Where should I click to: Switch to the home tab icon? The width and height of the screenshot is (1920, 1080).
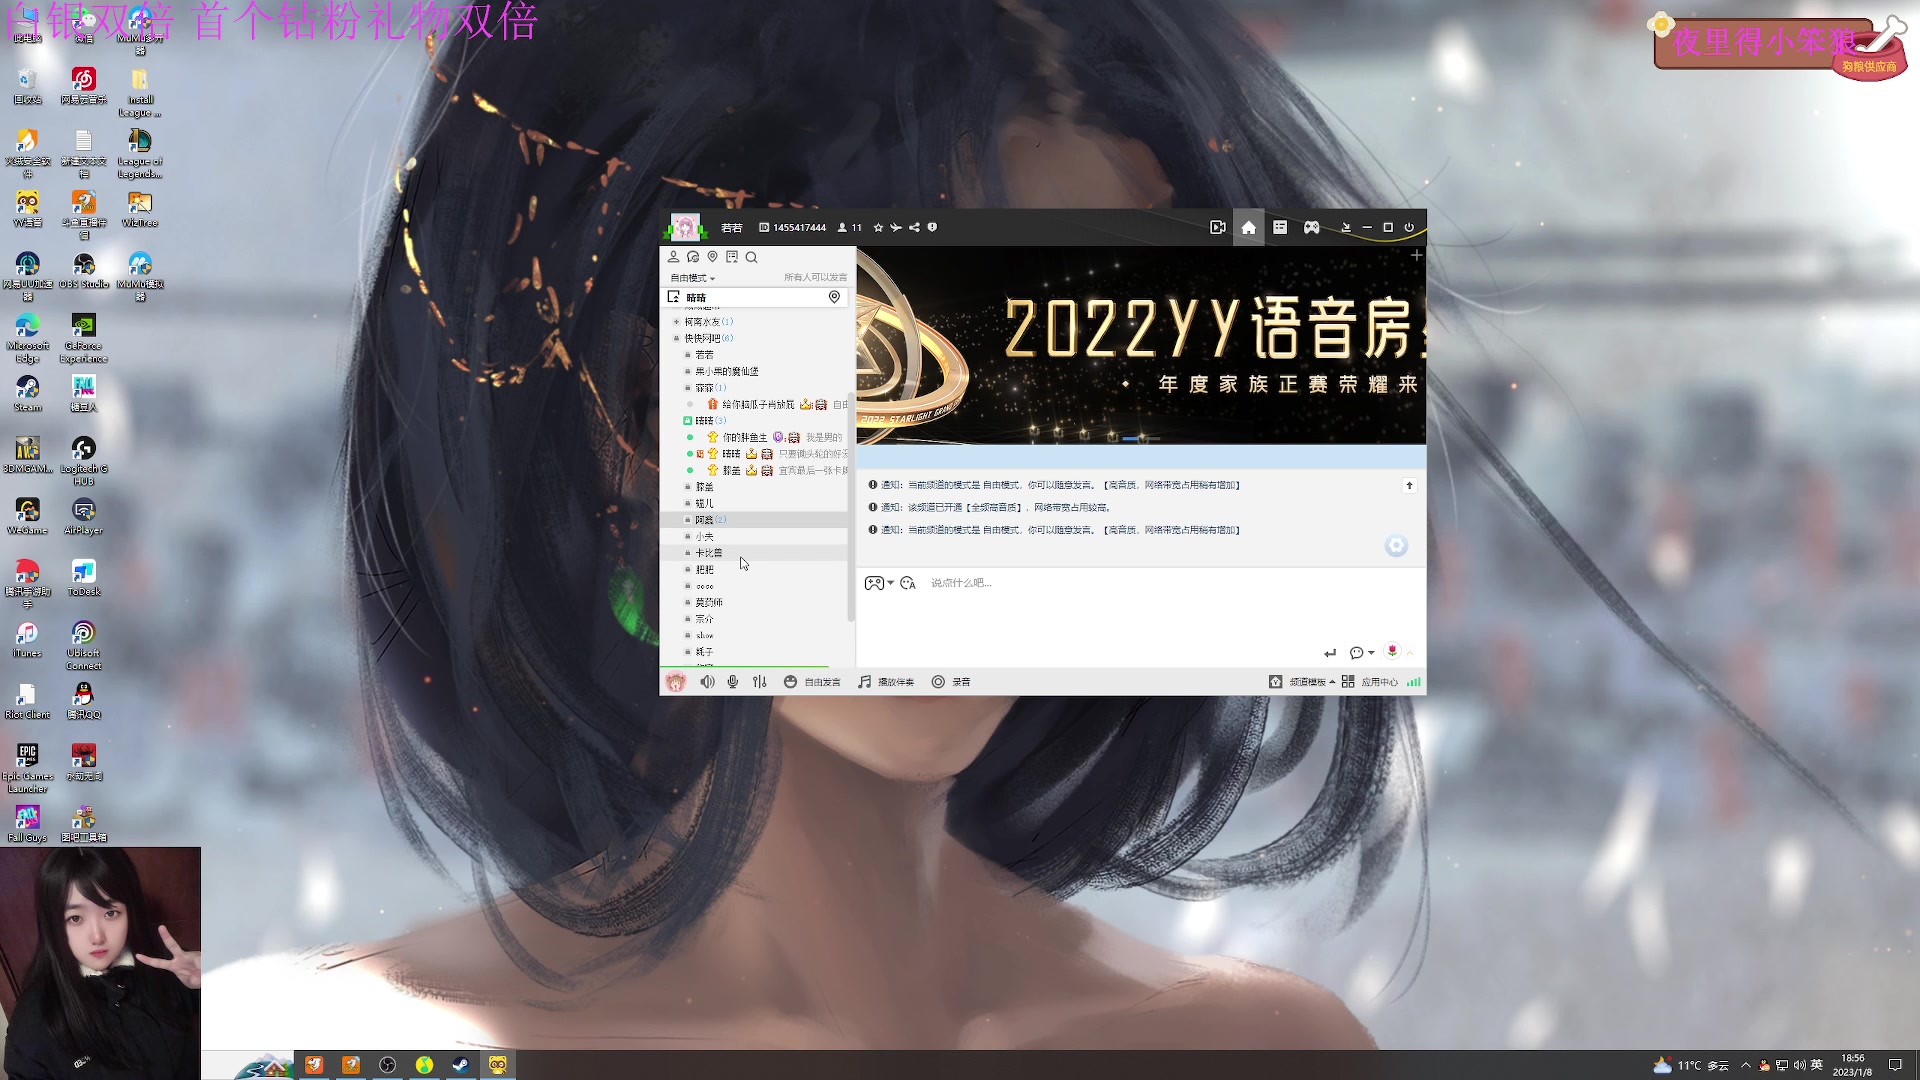point(1249,228)
